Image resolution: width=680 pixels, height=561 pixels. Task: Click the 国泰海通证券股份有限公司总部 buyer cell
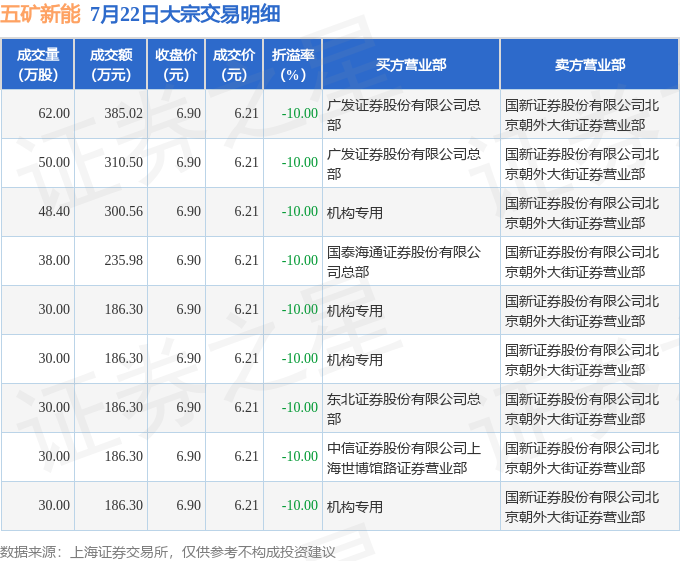(411, 261)
